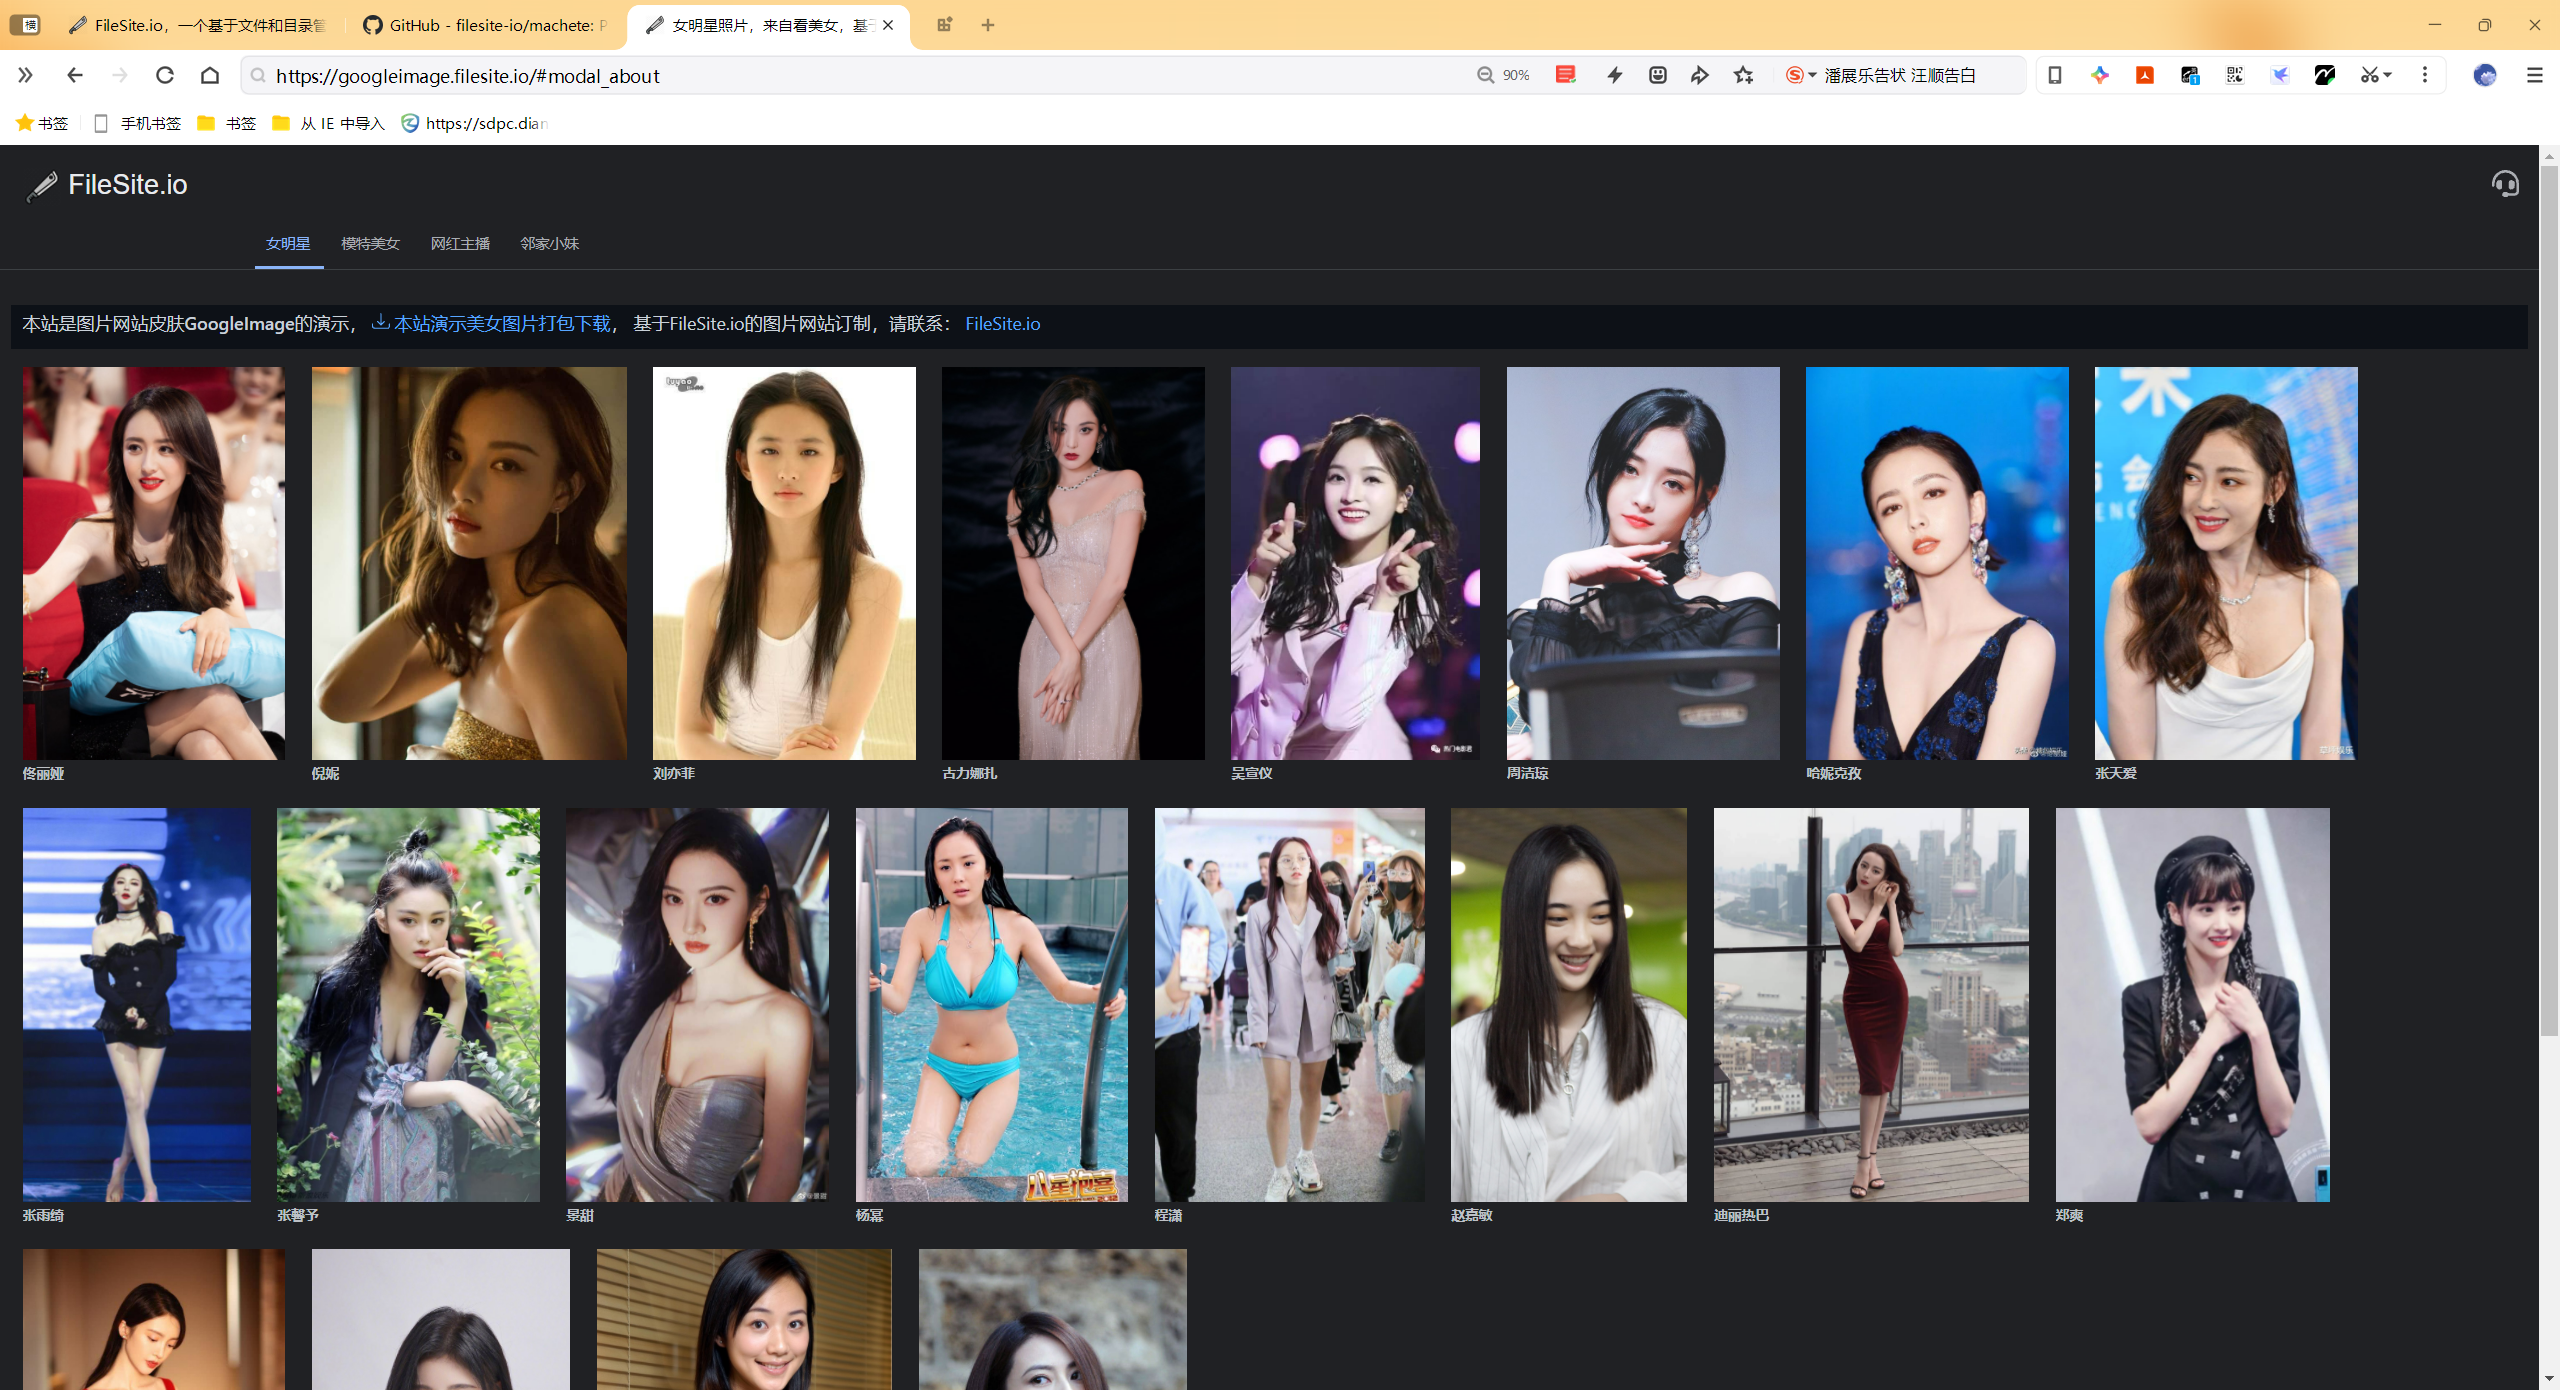Click the FileSite.io contact link in notice
2560x1390 pixels.
tap(1003, 324)
